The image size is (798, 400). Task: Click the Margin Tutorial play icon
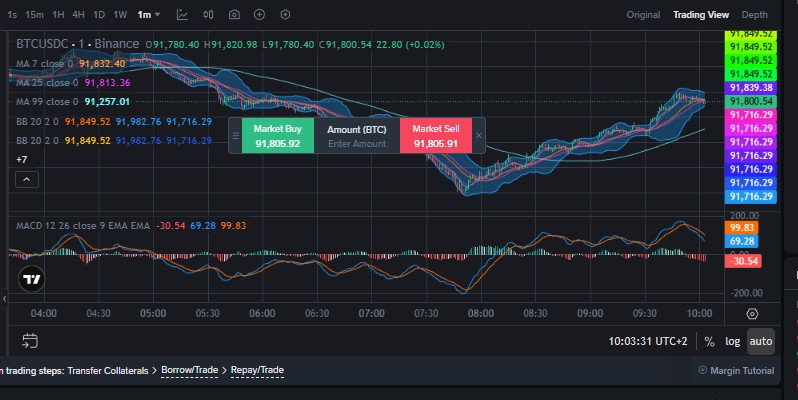click(x=703, y=370)
